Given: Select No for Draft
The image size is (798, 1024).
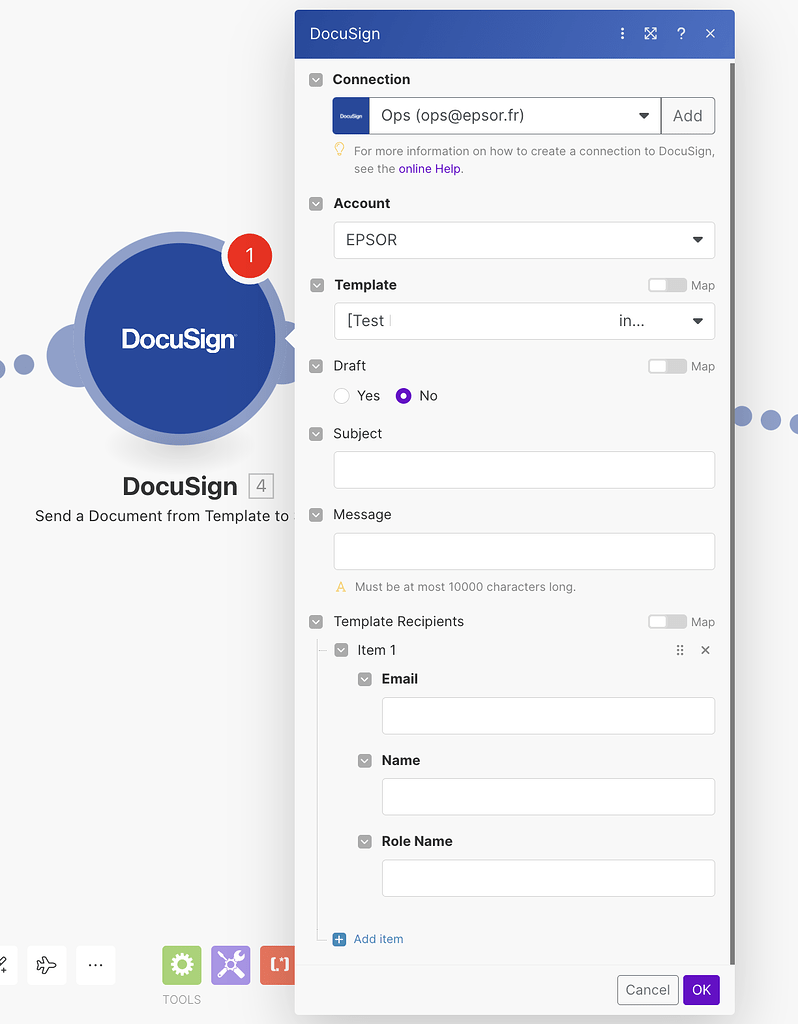Looking at the screenshot, I should (404, 396).
